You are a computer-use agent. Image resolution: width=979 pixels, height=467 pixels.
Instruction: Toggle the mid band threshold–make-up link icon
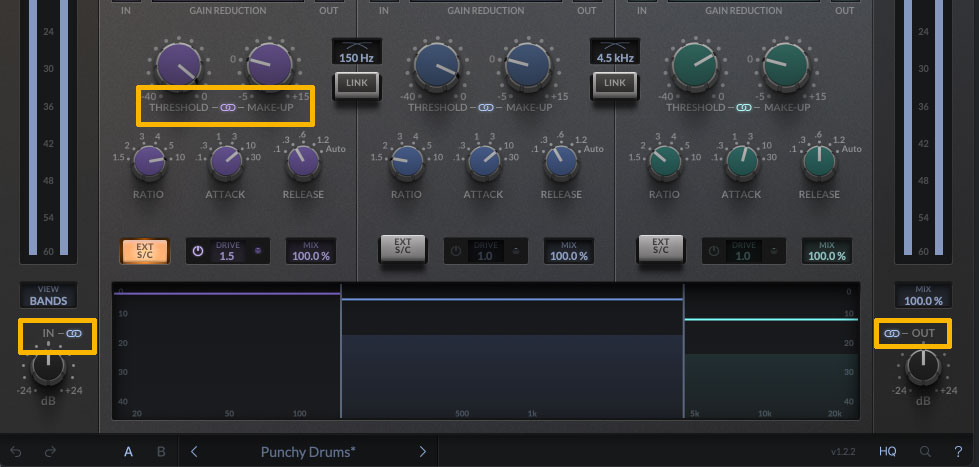[x=486, y=107]
